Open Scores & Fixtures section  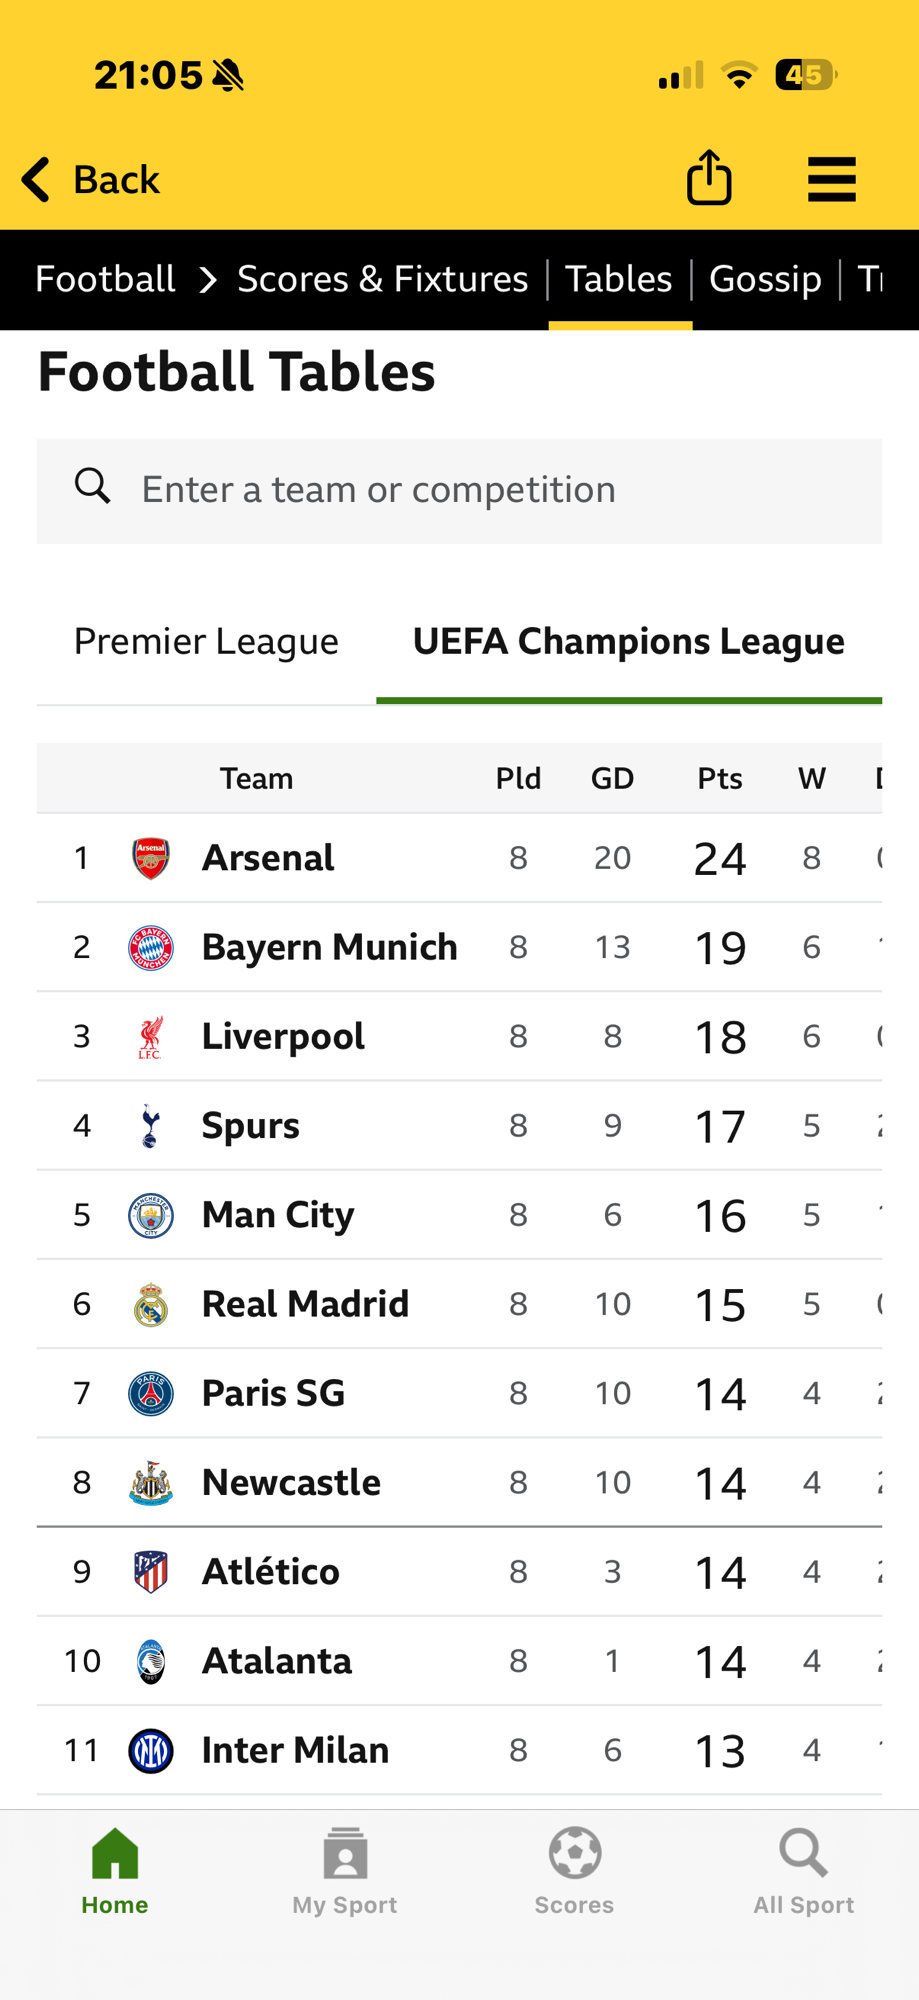382,279
